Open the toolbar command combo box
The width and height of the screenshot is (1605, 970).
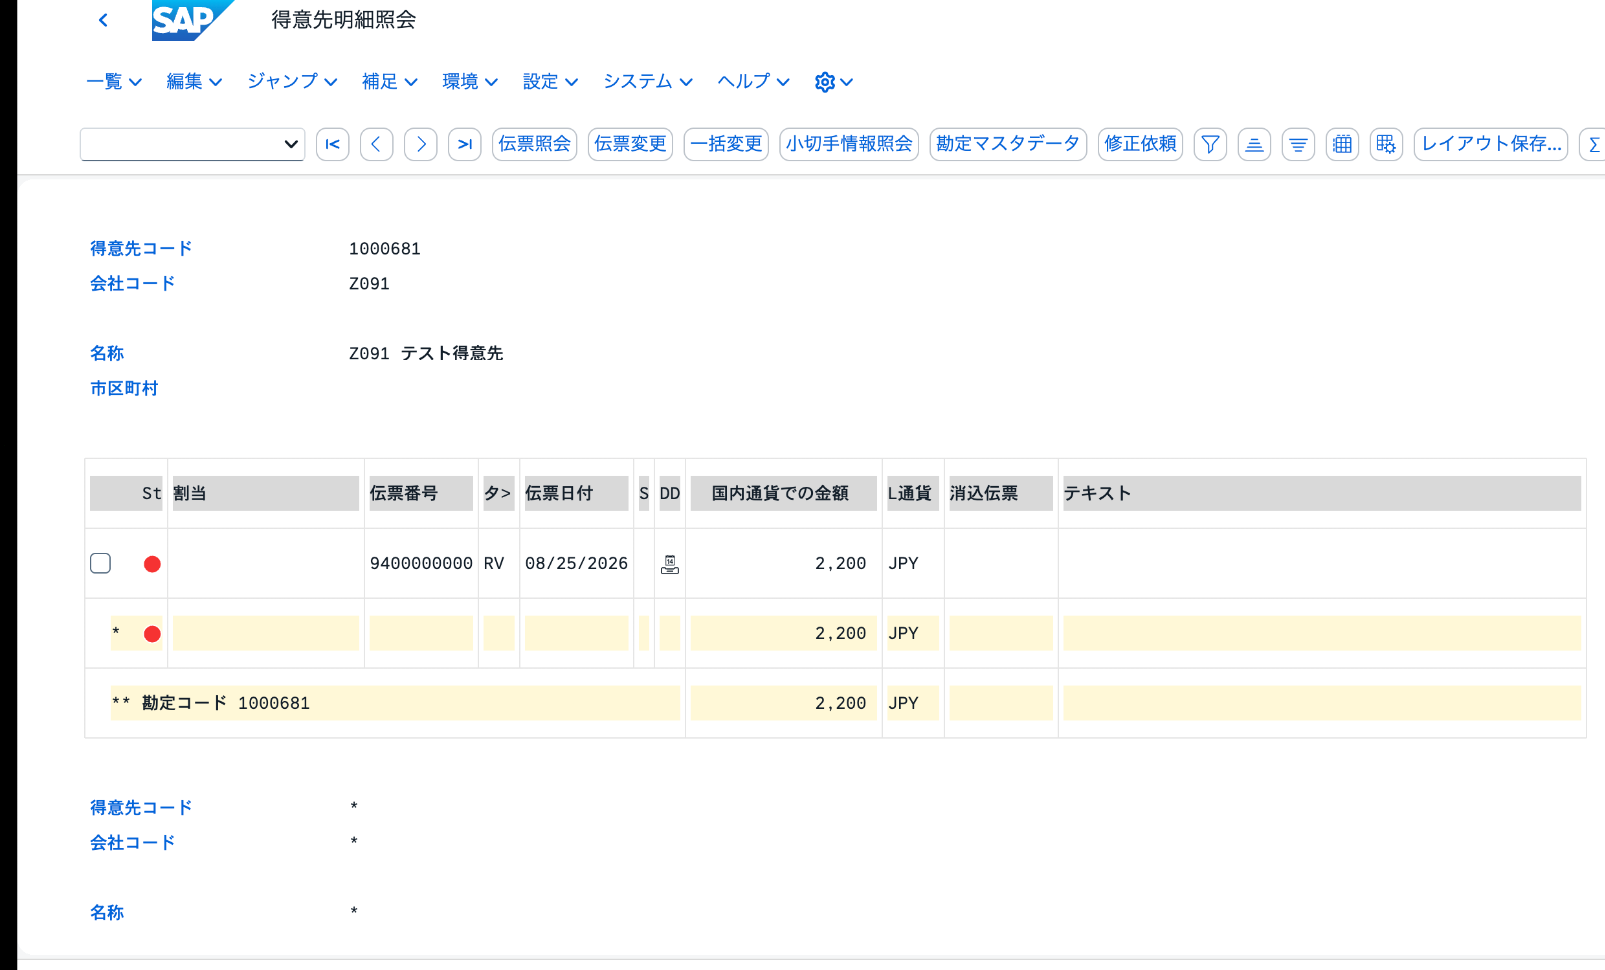(x=192, y=144)
